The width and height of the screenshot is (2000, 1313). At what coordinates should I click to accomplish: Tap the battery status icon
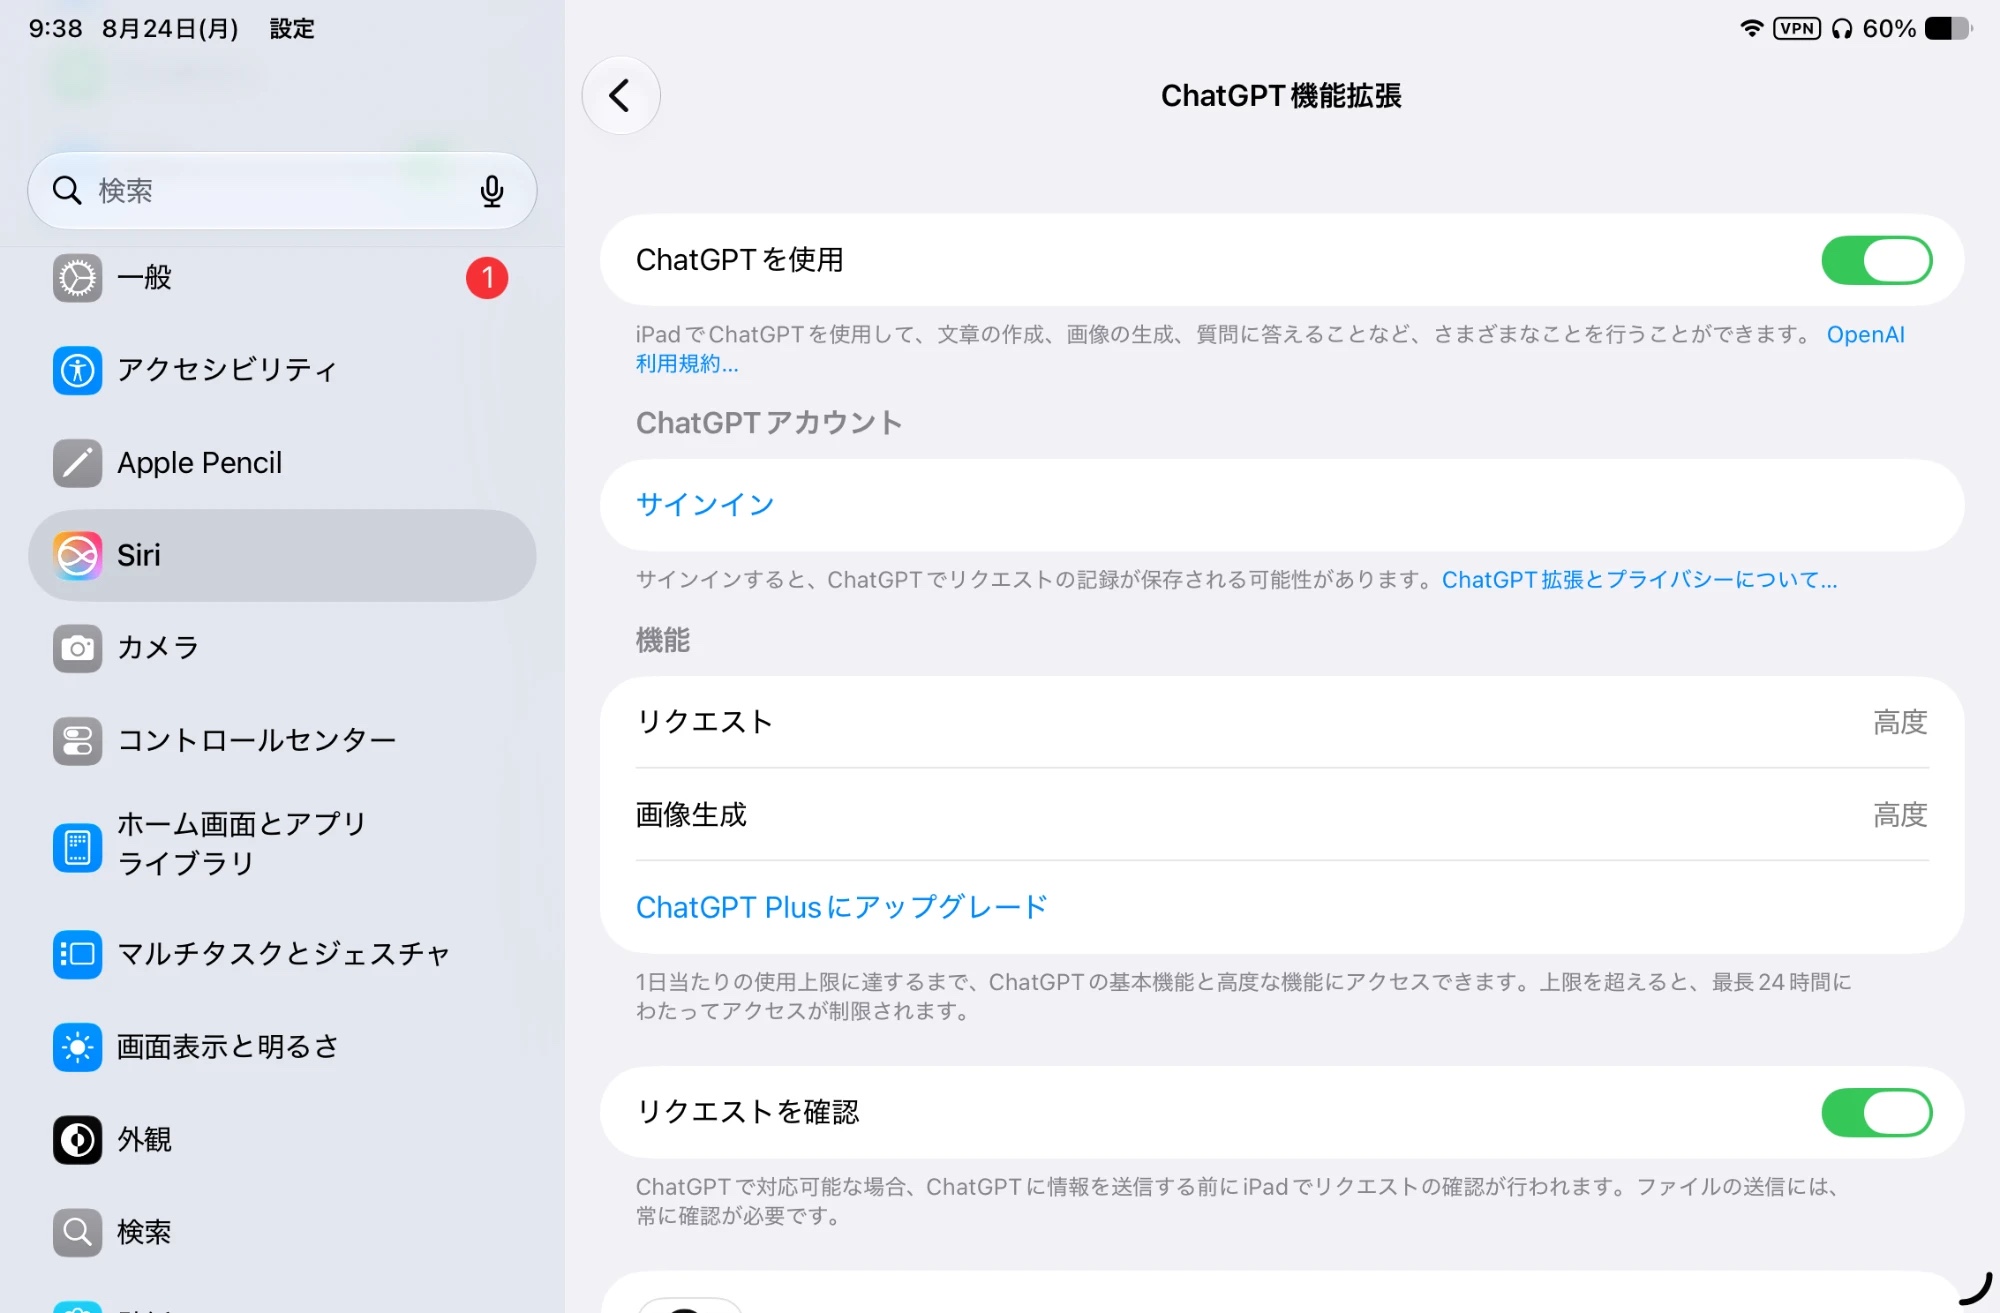tap(1948, 28)
